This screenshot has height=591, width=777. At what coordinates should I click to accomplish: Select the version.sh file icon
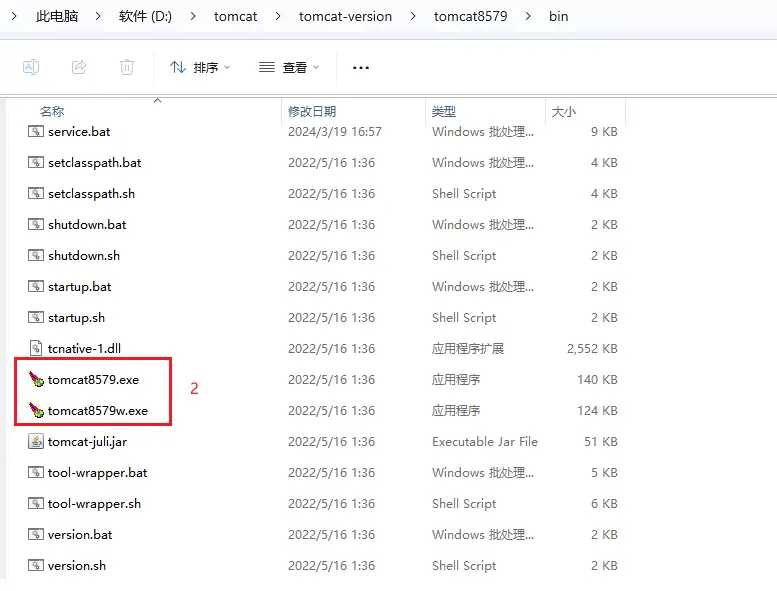click(36, 565)
